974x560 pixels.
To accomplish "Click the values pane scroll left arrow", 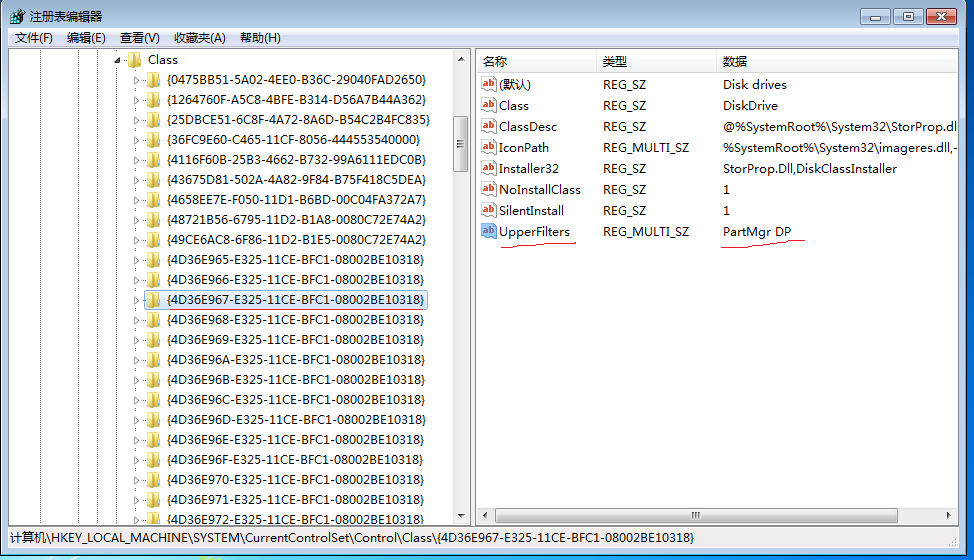I will [485, 515].
